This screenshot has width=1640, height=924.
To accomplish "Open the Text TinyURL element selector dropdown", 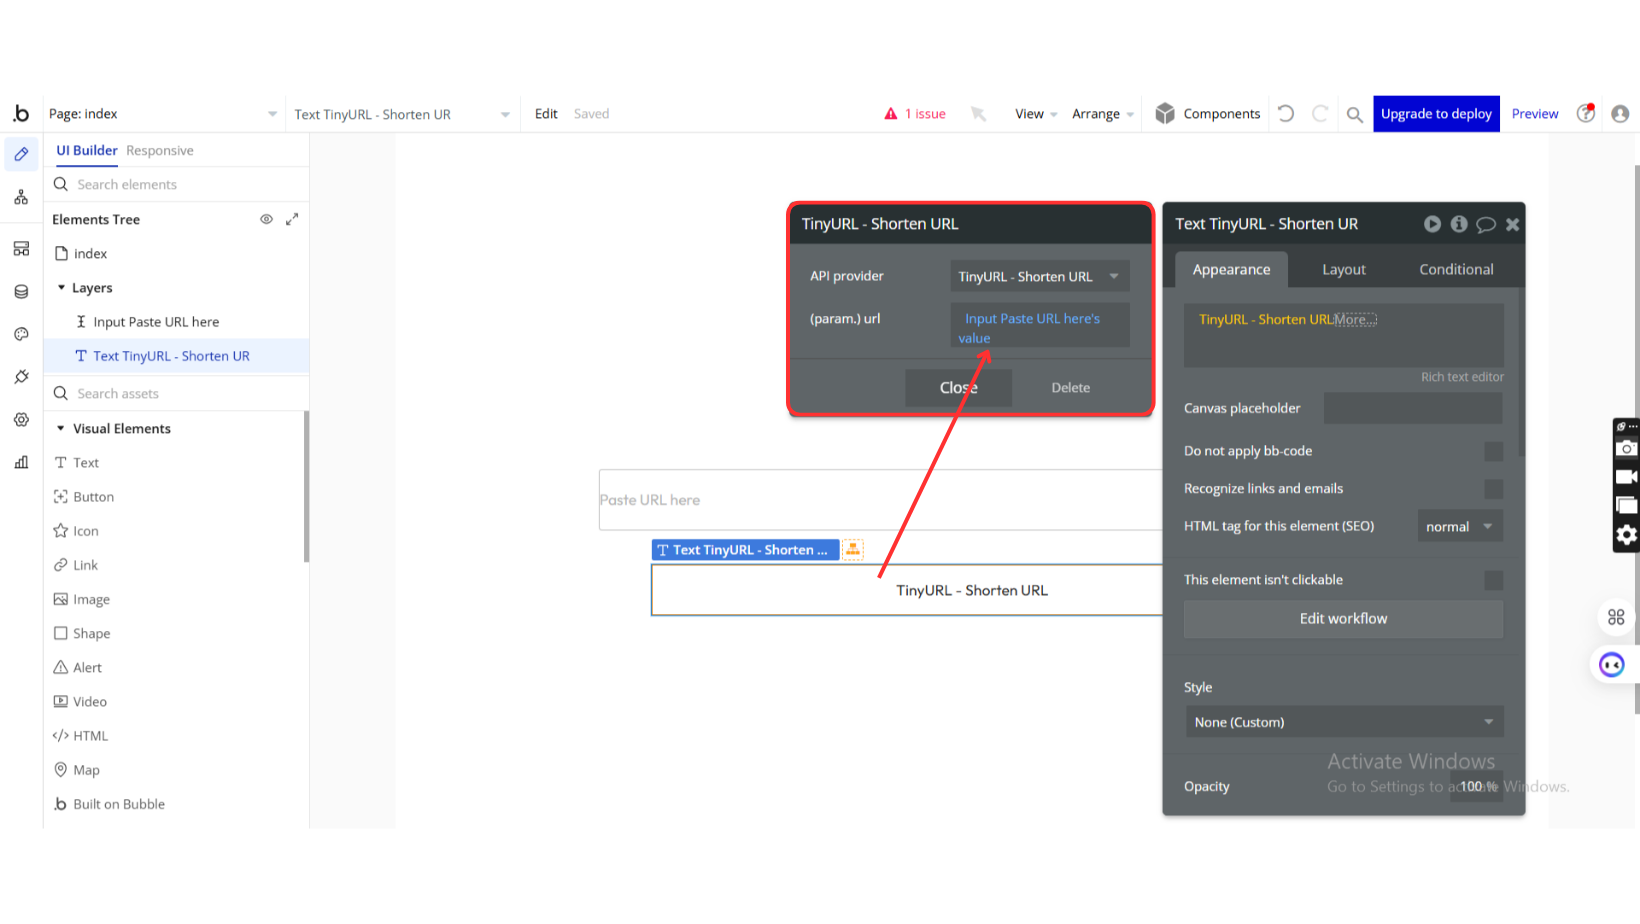I will [x=402, y=114].
